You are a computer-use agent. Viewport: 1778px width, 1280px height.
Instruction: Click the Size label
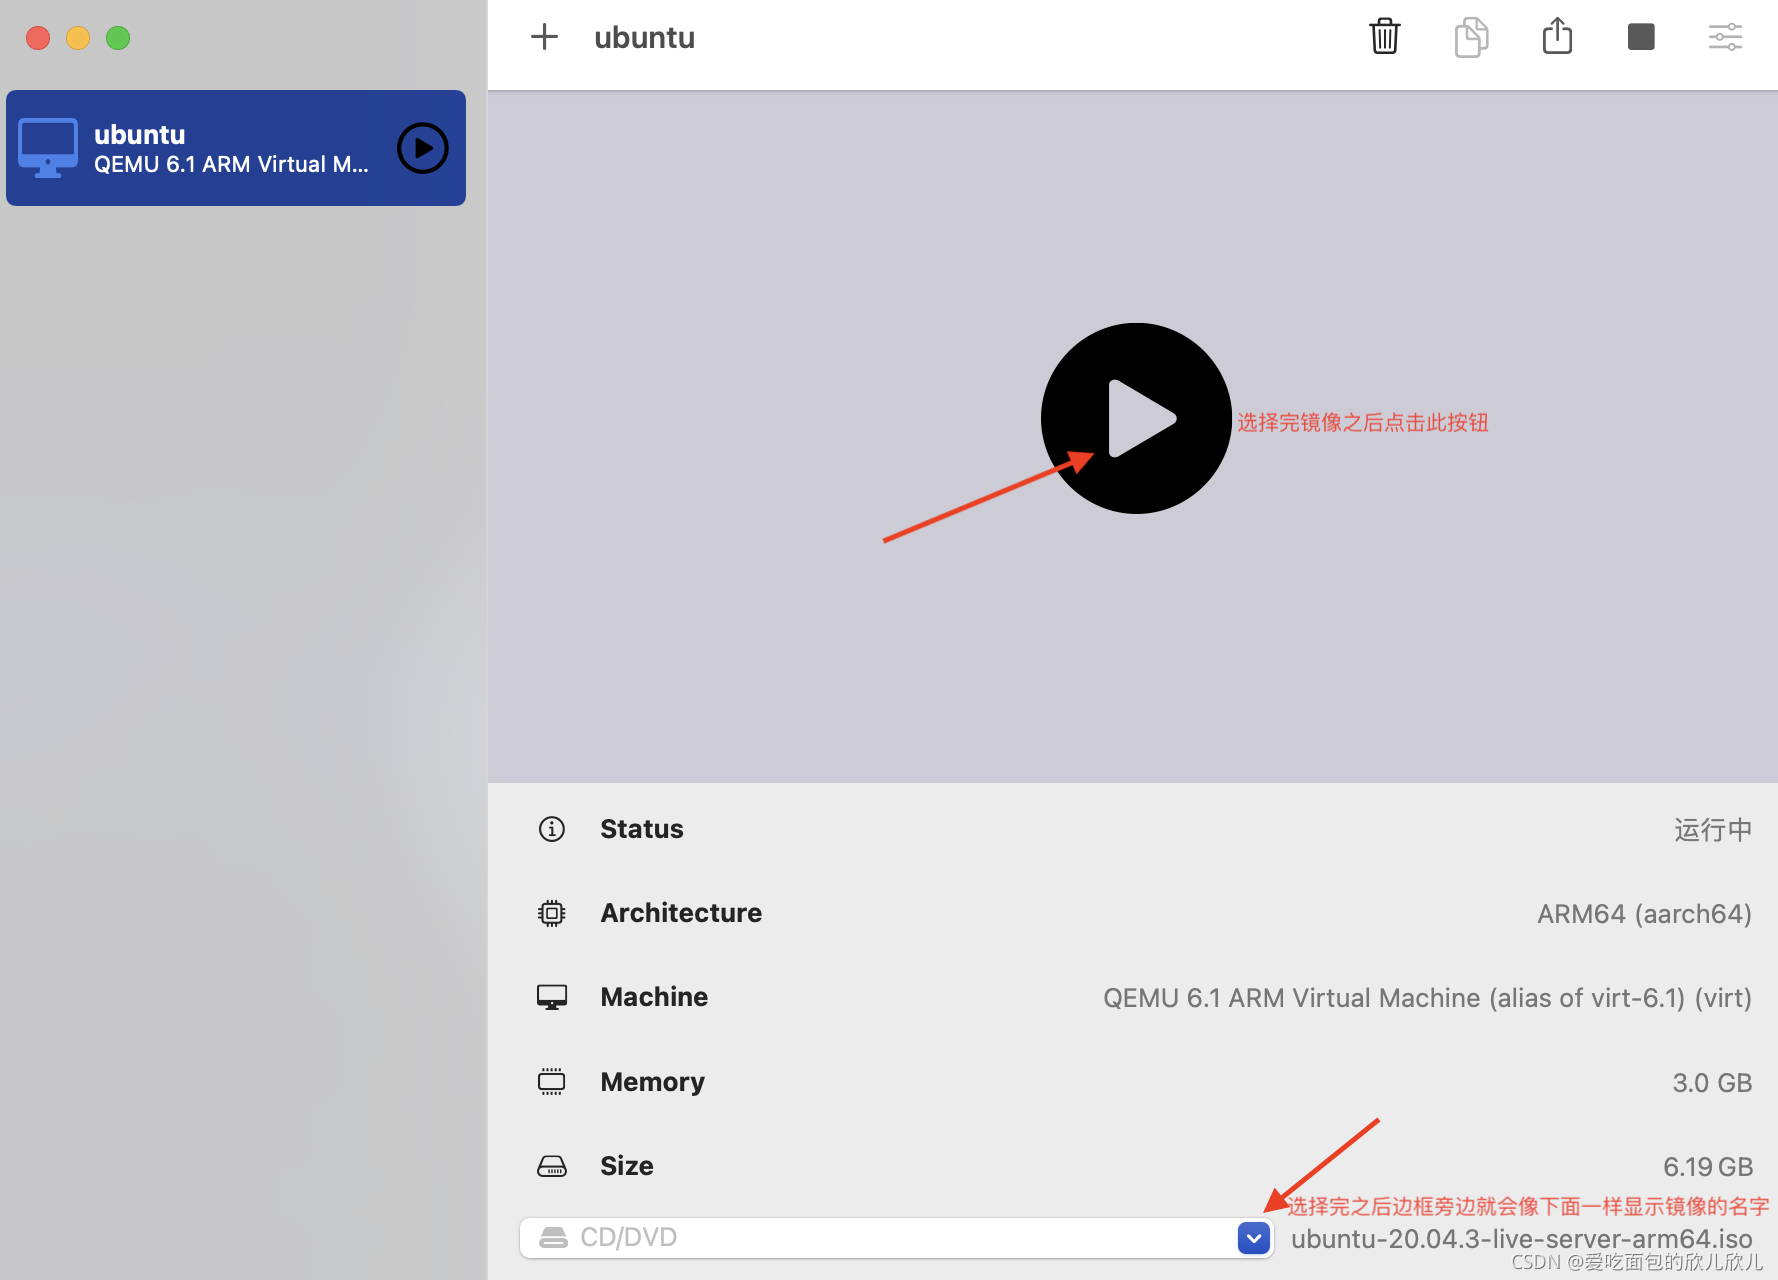tap(627, 1166)
